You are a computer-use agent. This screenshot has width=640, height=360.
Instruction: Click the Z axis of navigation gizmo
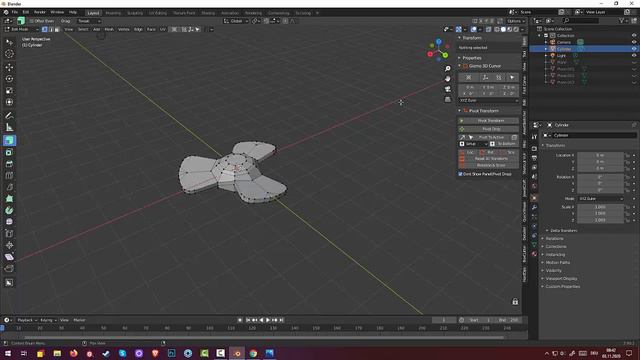(x=438, y=42)
